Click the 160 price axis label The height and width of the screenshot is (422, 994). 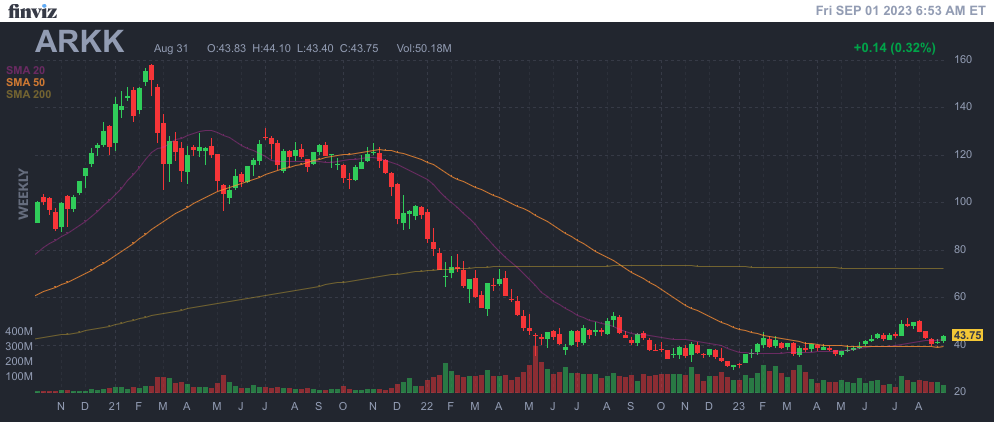point(963,60)
